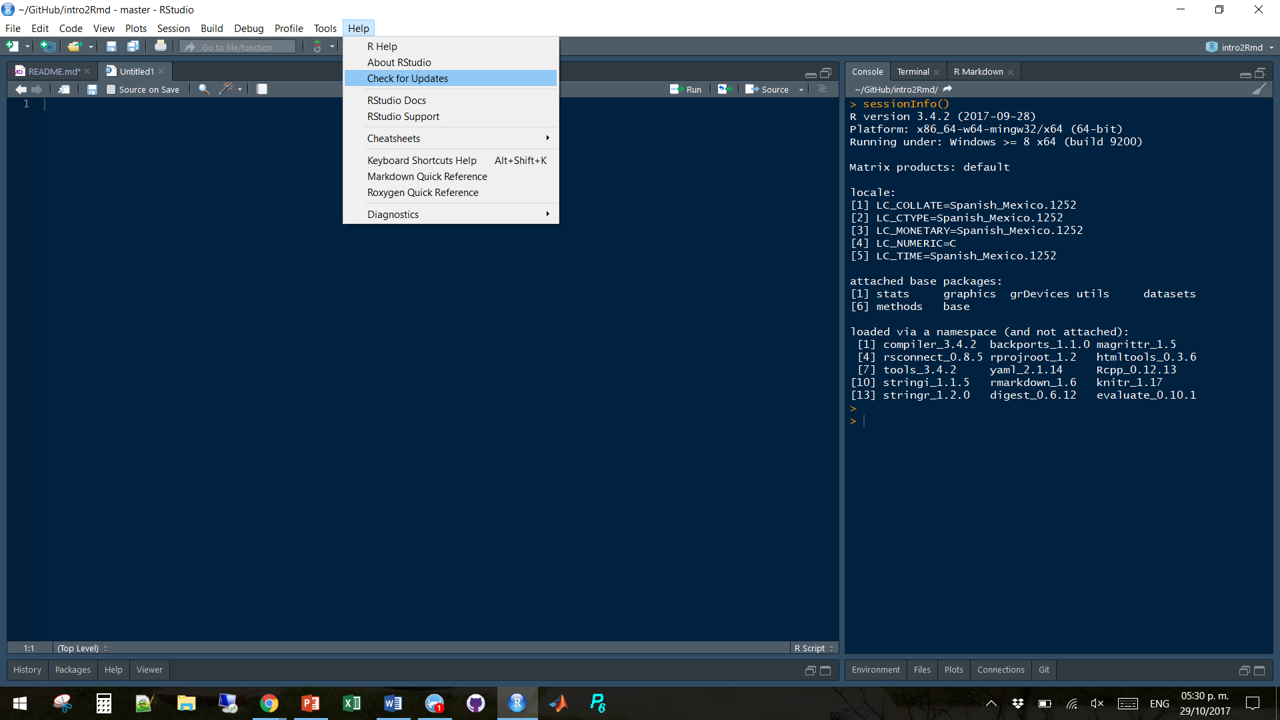Choose About RStudio menu item
The image size is (1280, 720).
[x=450, y=62]
